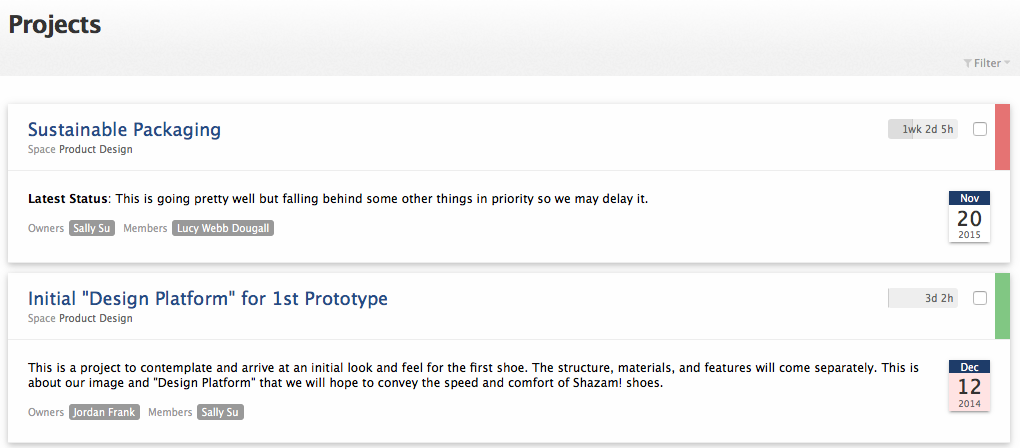The image size is (1020, 448).
Task: Click green status bar on Design Platform project
Action: coord(1002,306)
